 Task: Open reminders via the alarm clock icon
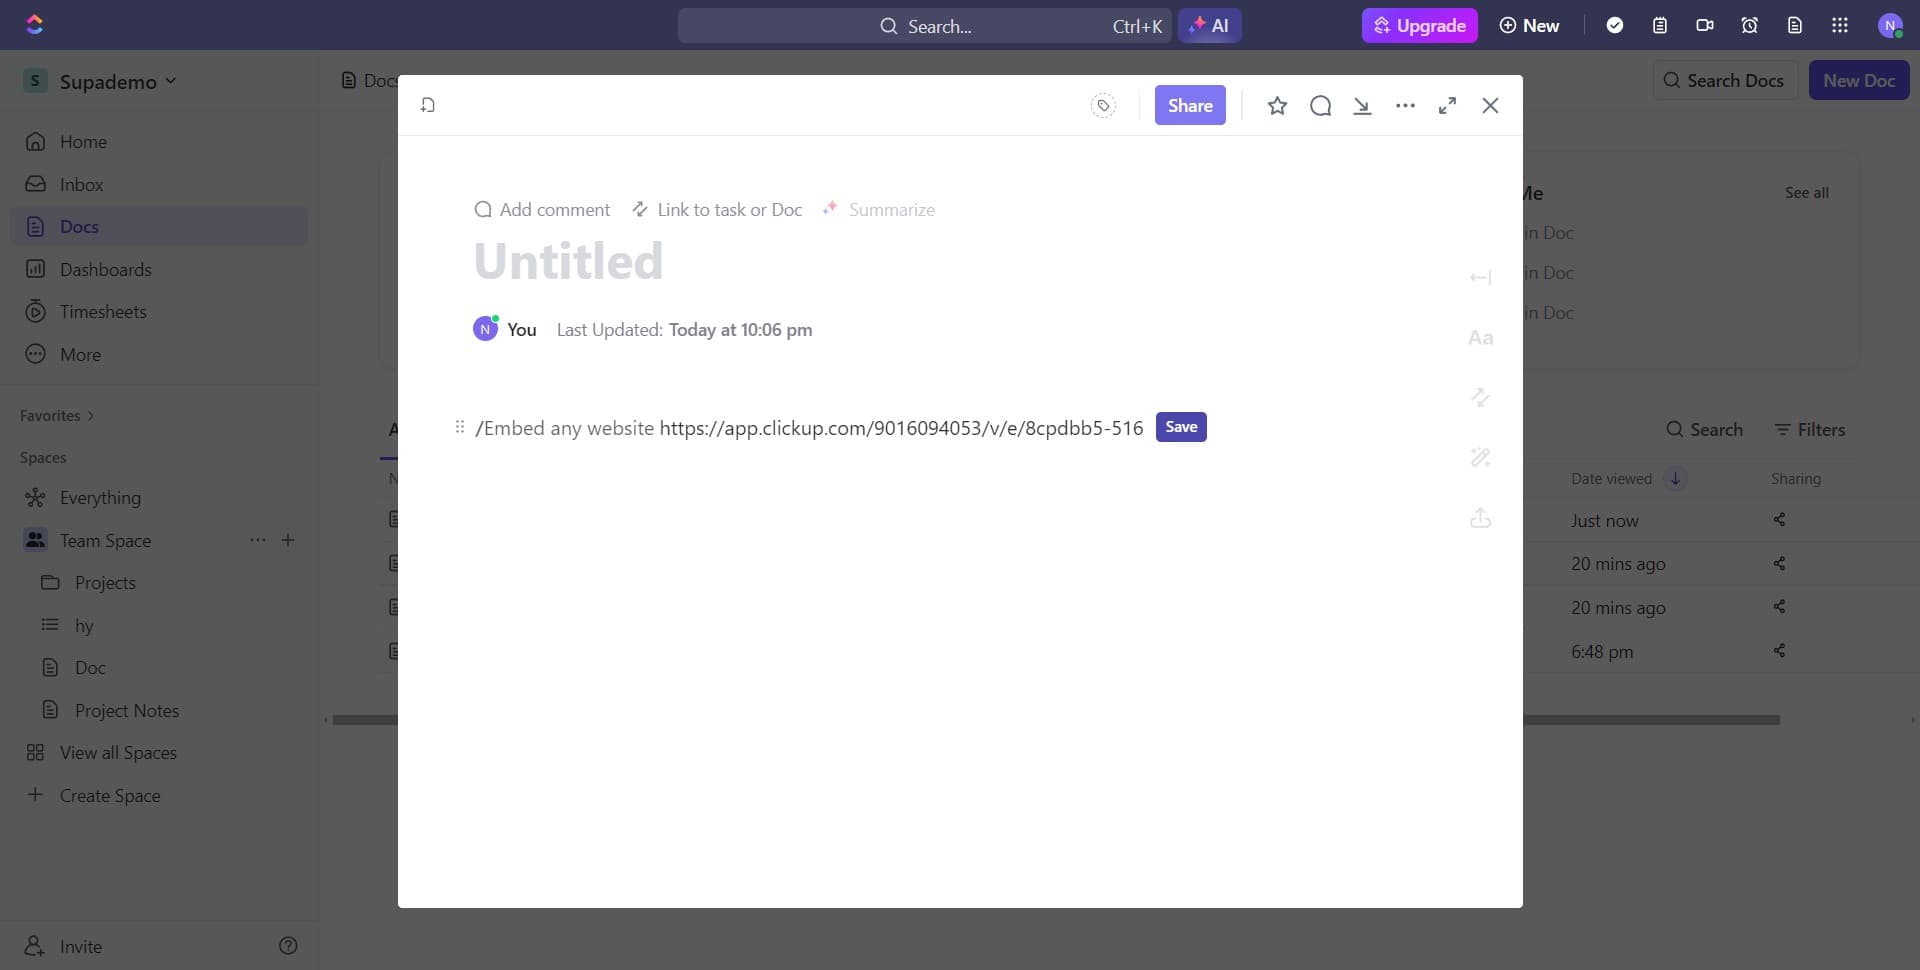point(1749,25)
